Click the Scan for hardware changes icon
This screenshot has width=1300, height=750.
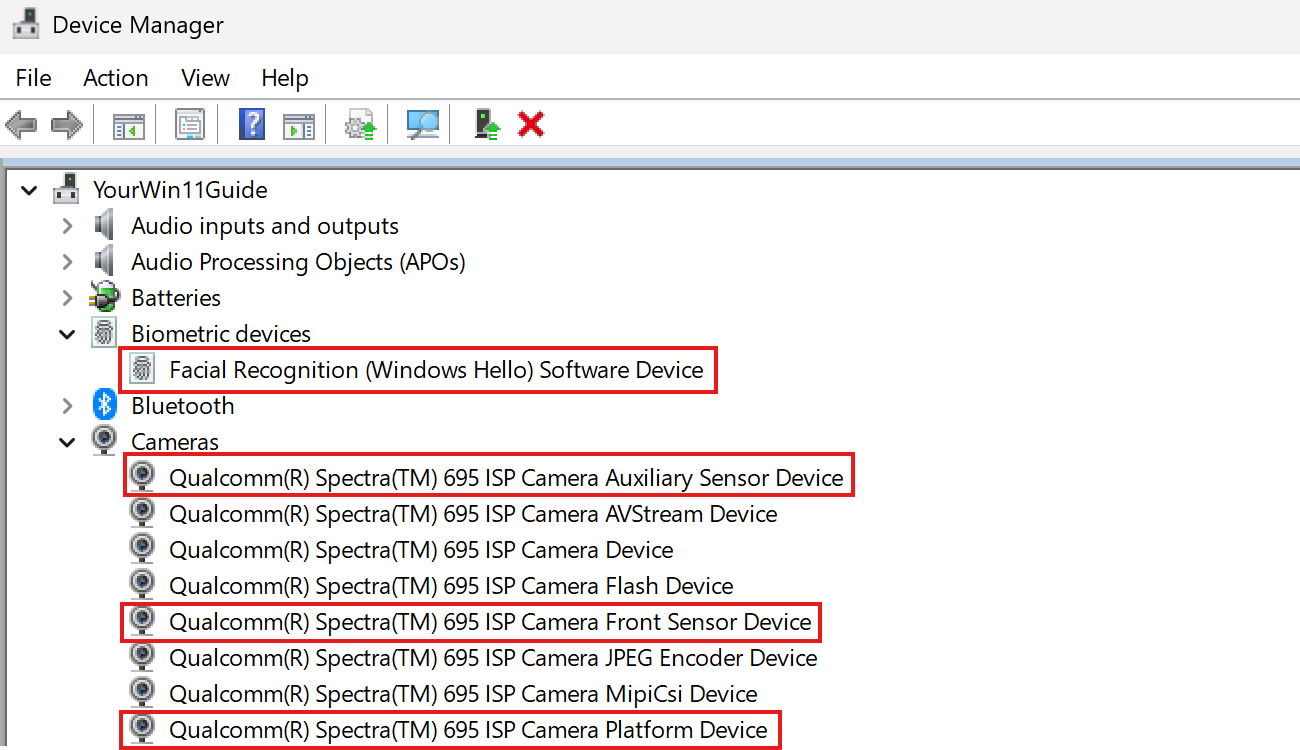[x=421, y=124]
